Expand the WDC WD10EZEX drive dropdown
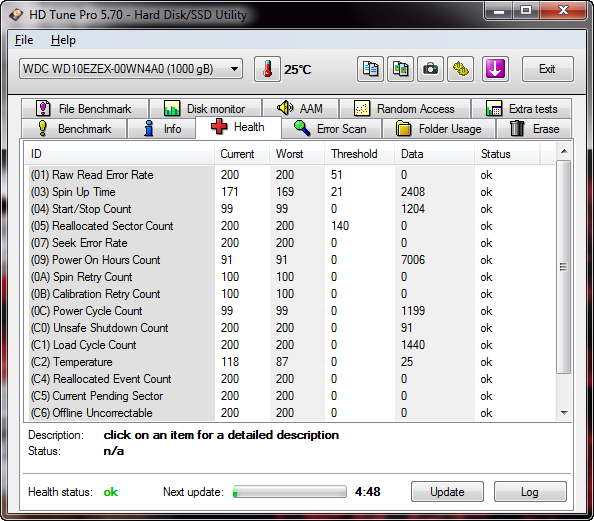 pos(131,69)
